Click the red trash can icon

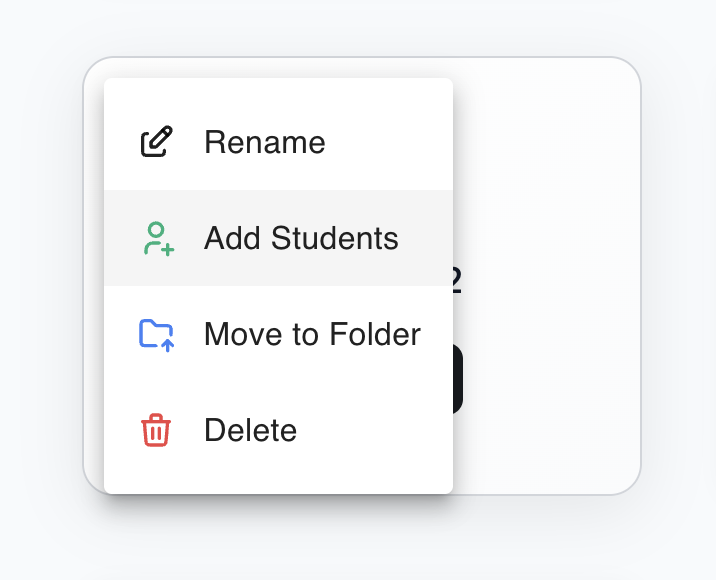pyautogui.click(x=156, y=430)
